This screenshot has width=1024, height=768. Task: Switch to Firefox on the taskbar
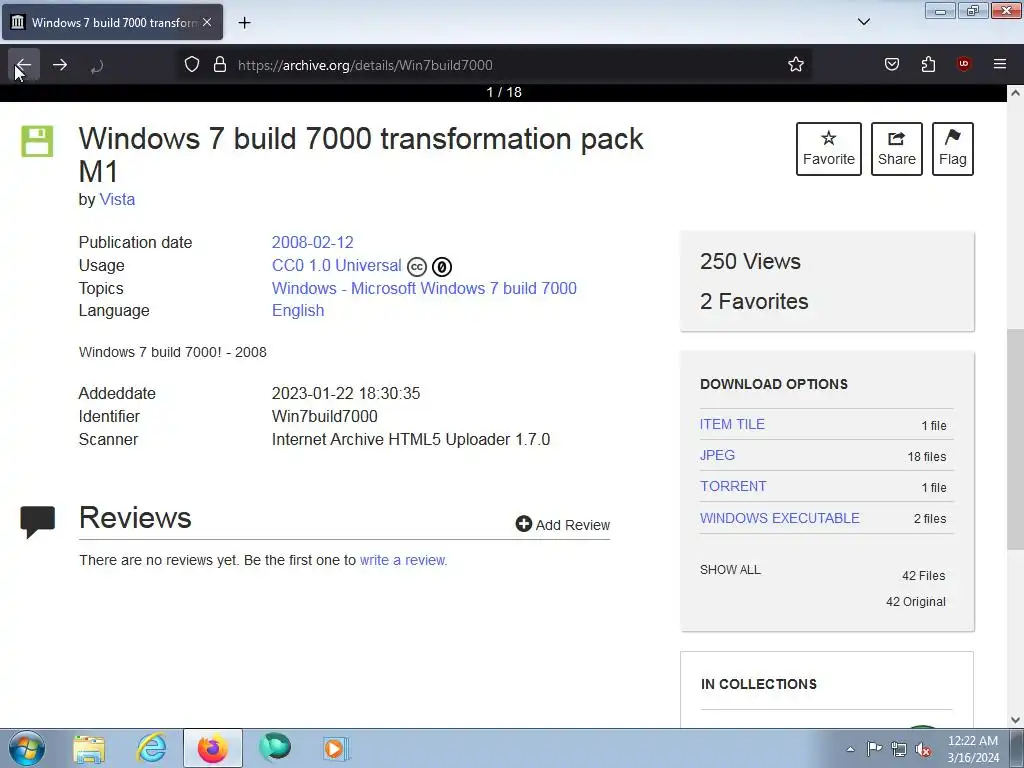coord(213,748)
